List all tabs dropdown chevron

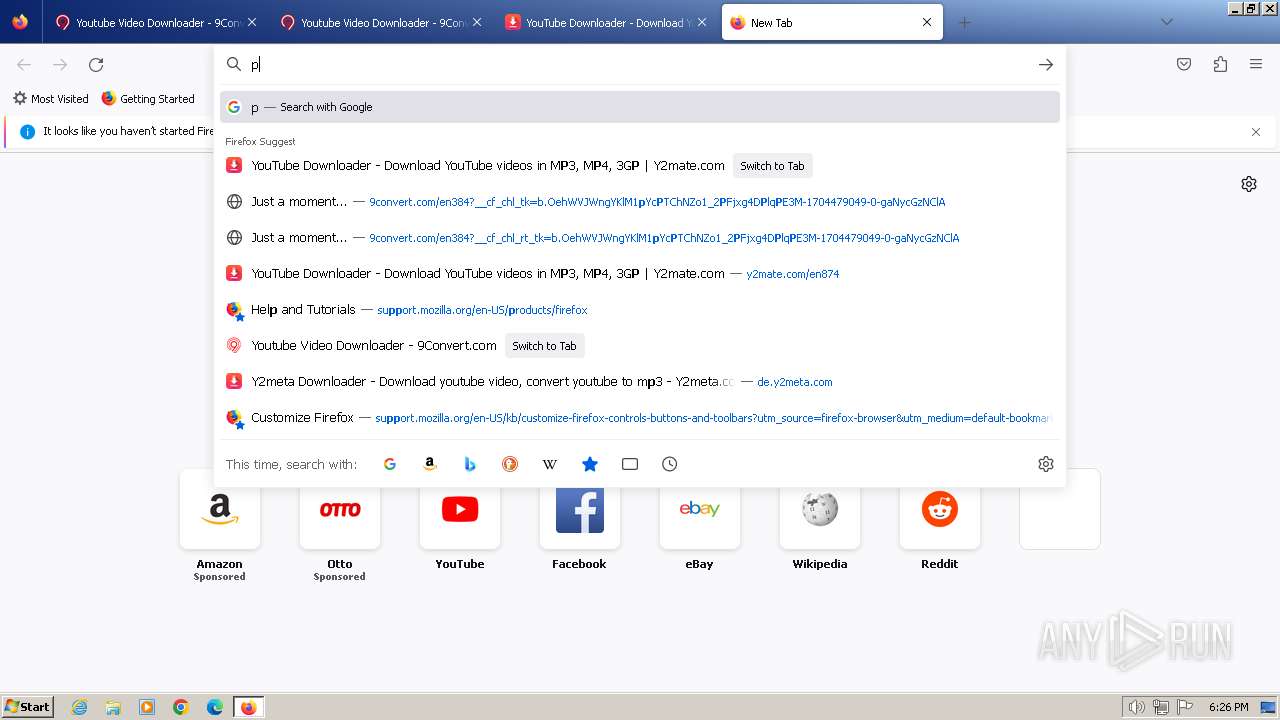(1167, 22)
